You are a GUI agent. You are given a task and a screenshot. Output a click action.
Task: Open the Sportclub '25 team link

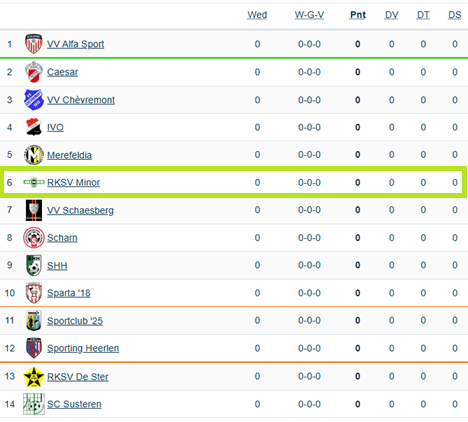coord(75,321)
